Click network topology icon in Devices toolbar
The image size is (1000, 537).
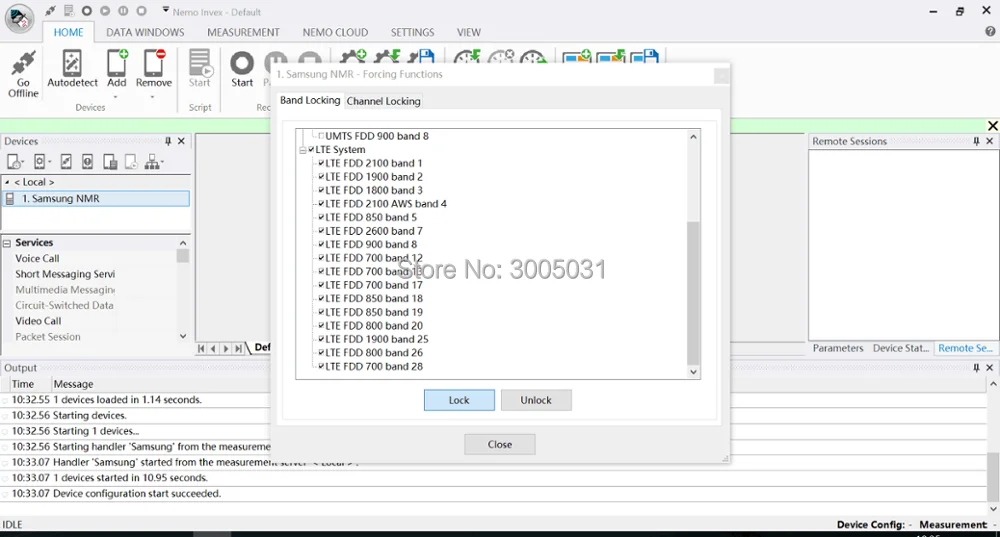click(x=151, y=162)
